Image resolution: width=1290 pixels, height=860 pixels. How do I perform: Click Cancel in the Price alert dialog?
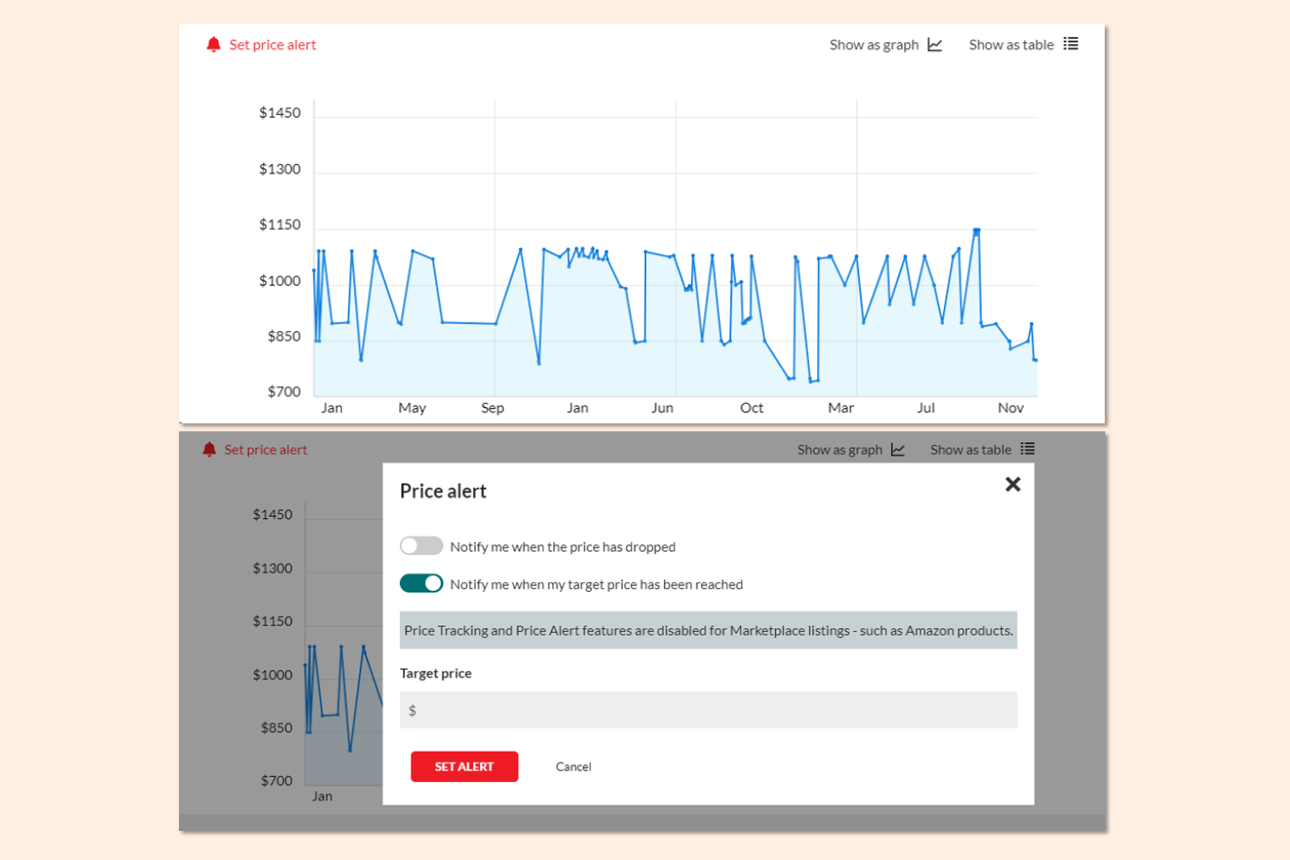coord(572,766)
